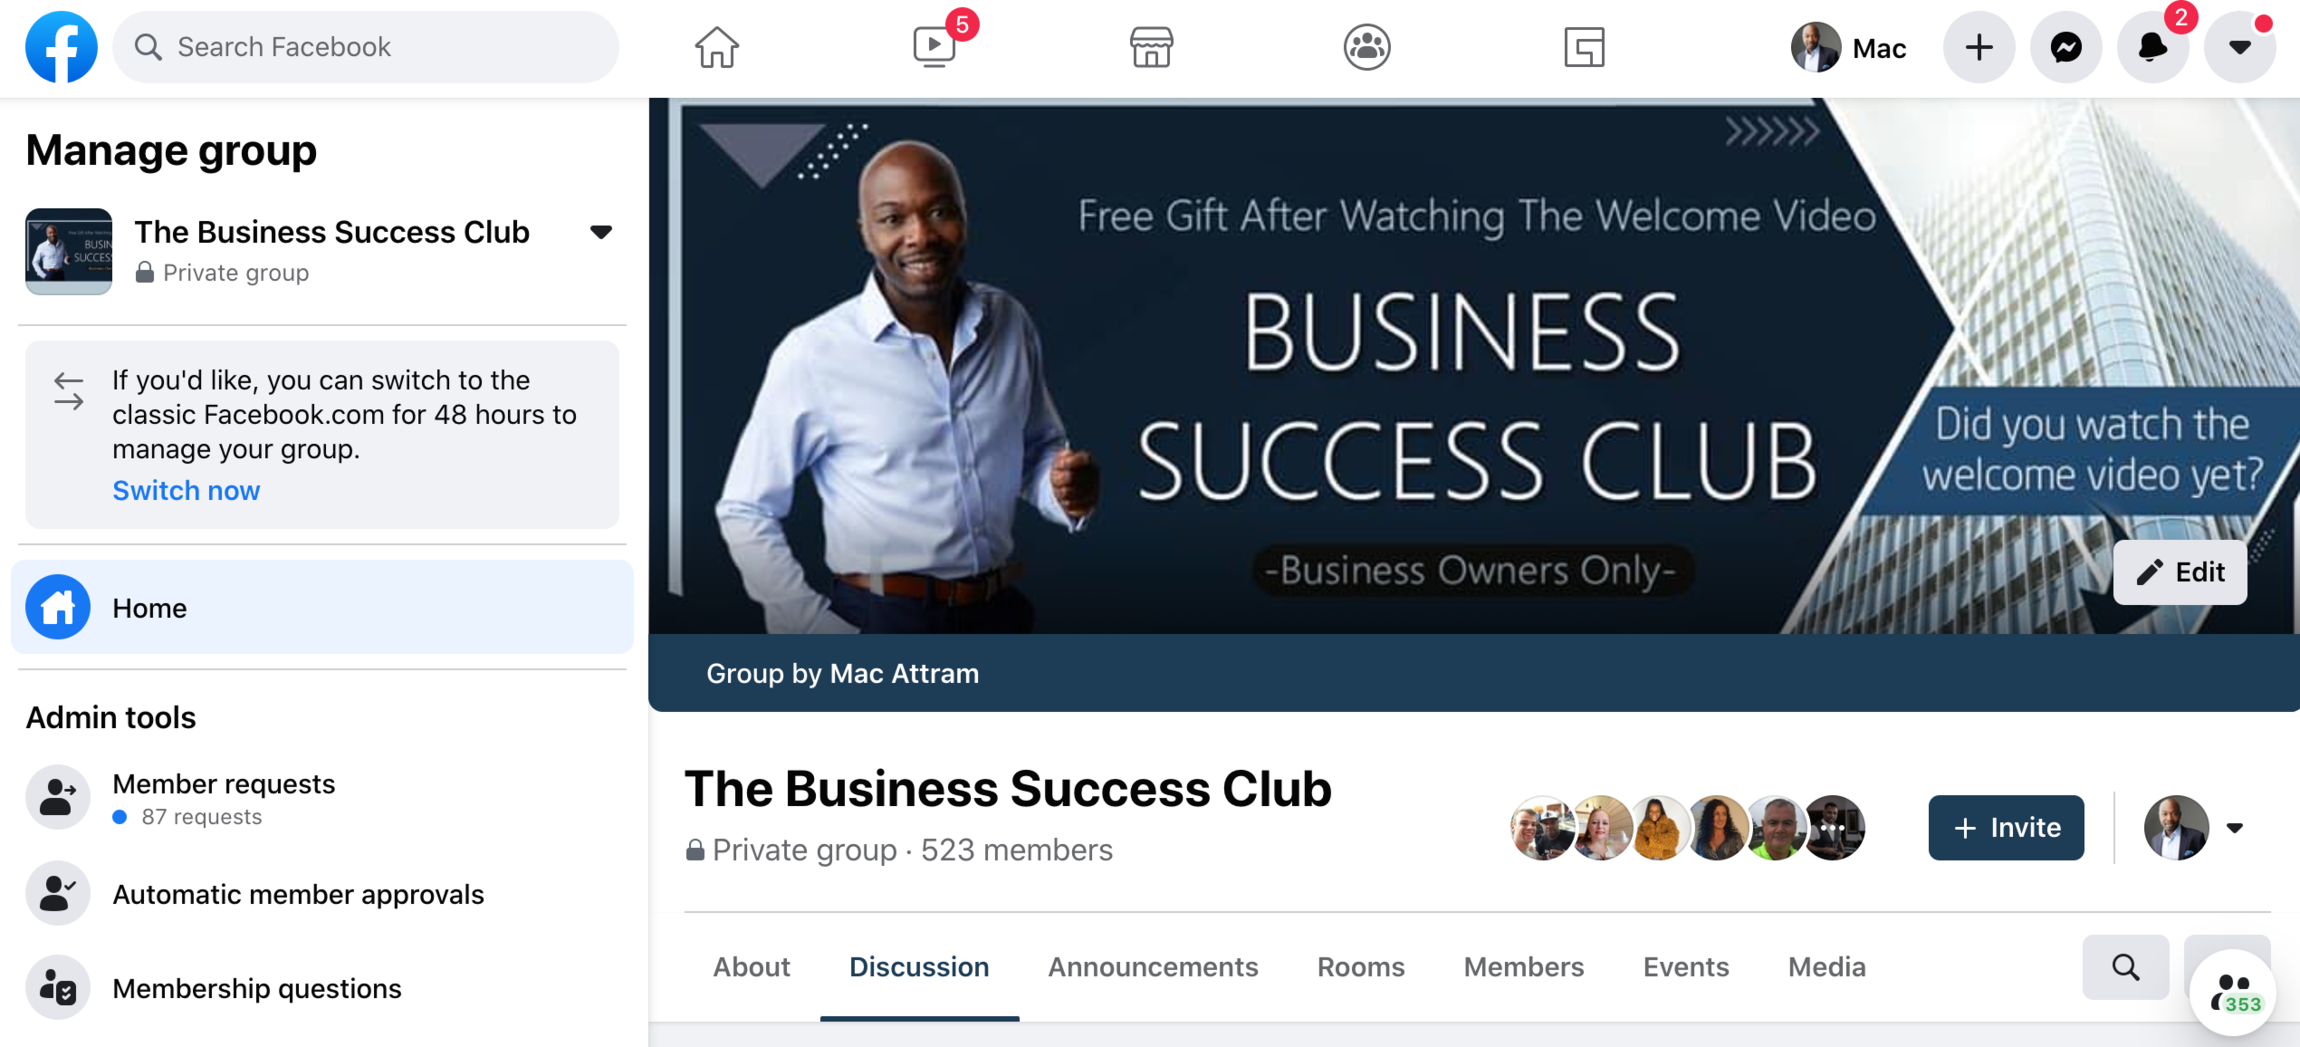Switch to the Members tab
The height and width of the screenshot is (1047, 2300).
coord(1523,967)
